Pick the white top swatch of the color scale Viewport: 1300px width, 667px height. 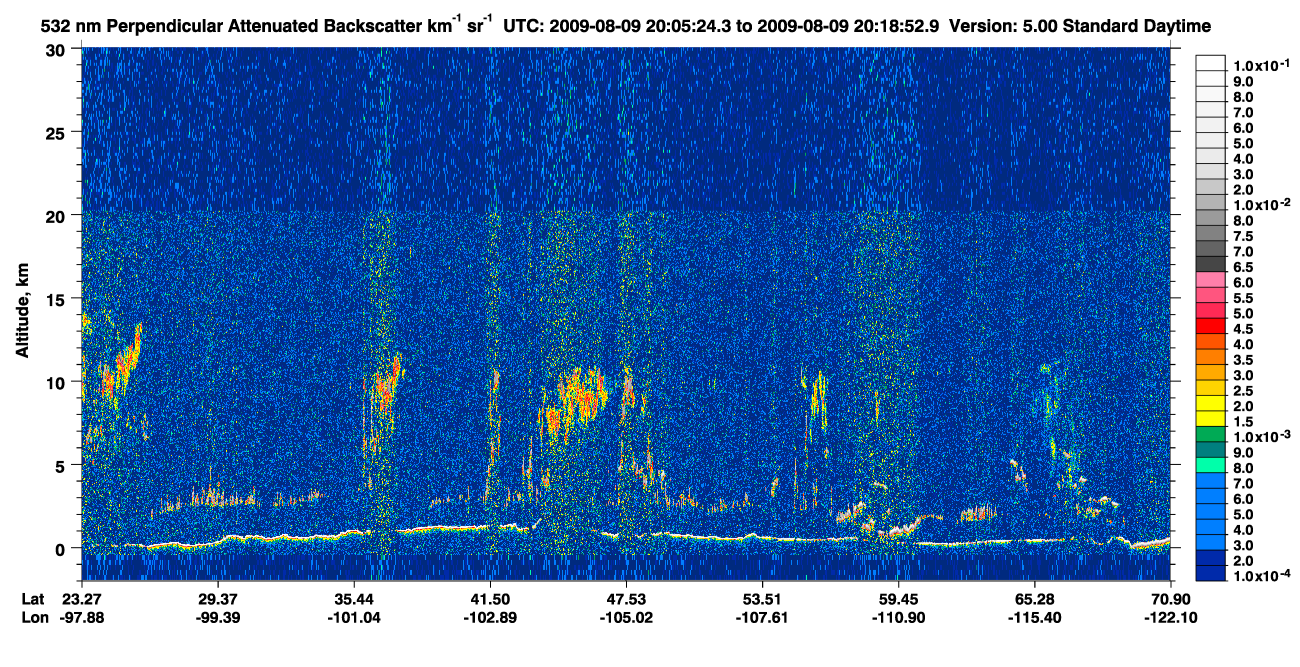tap(1210, 62)
